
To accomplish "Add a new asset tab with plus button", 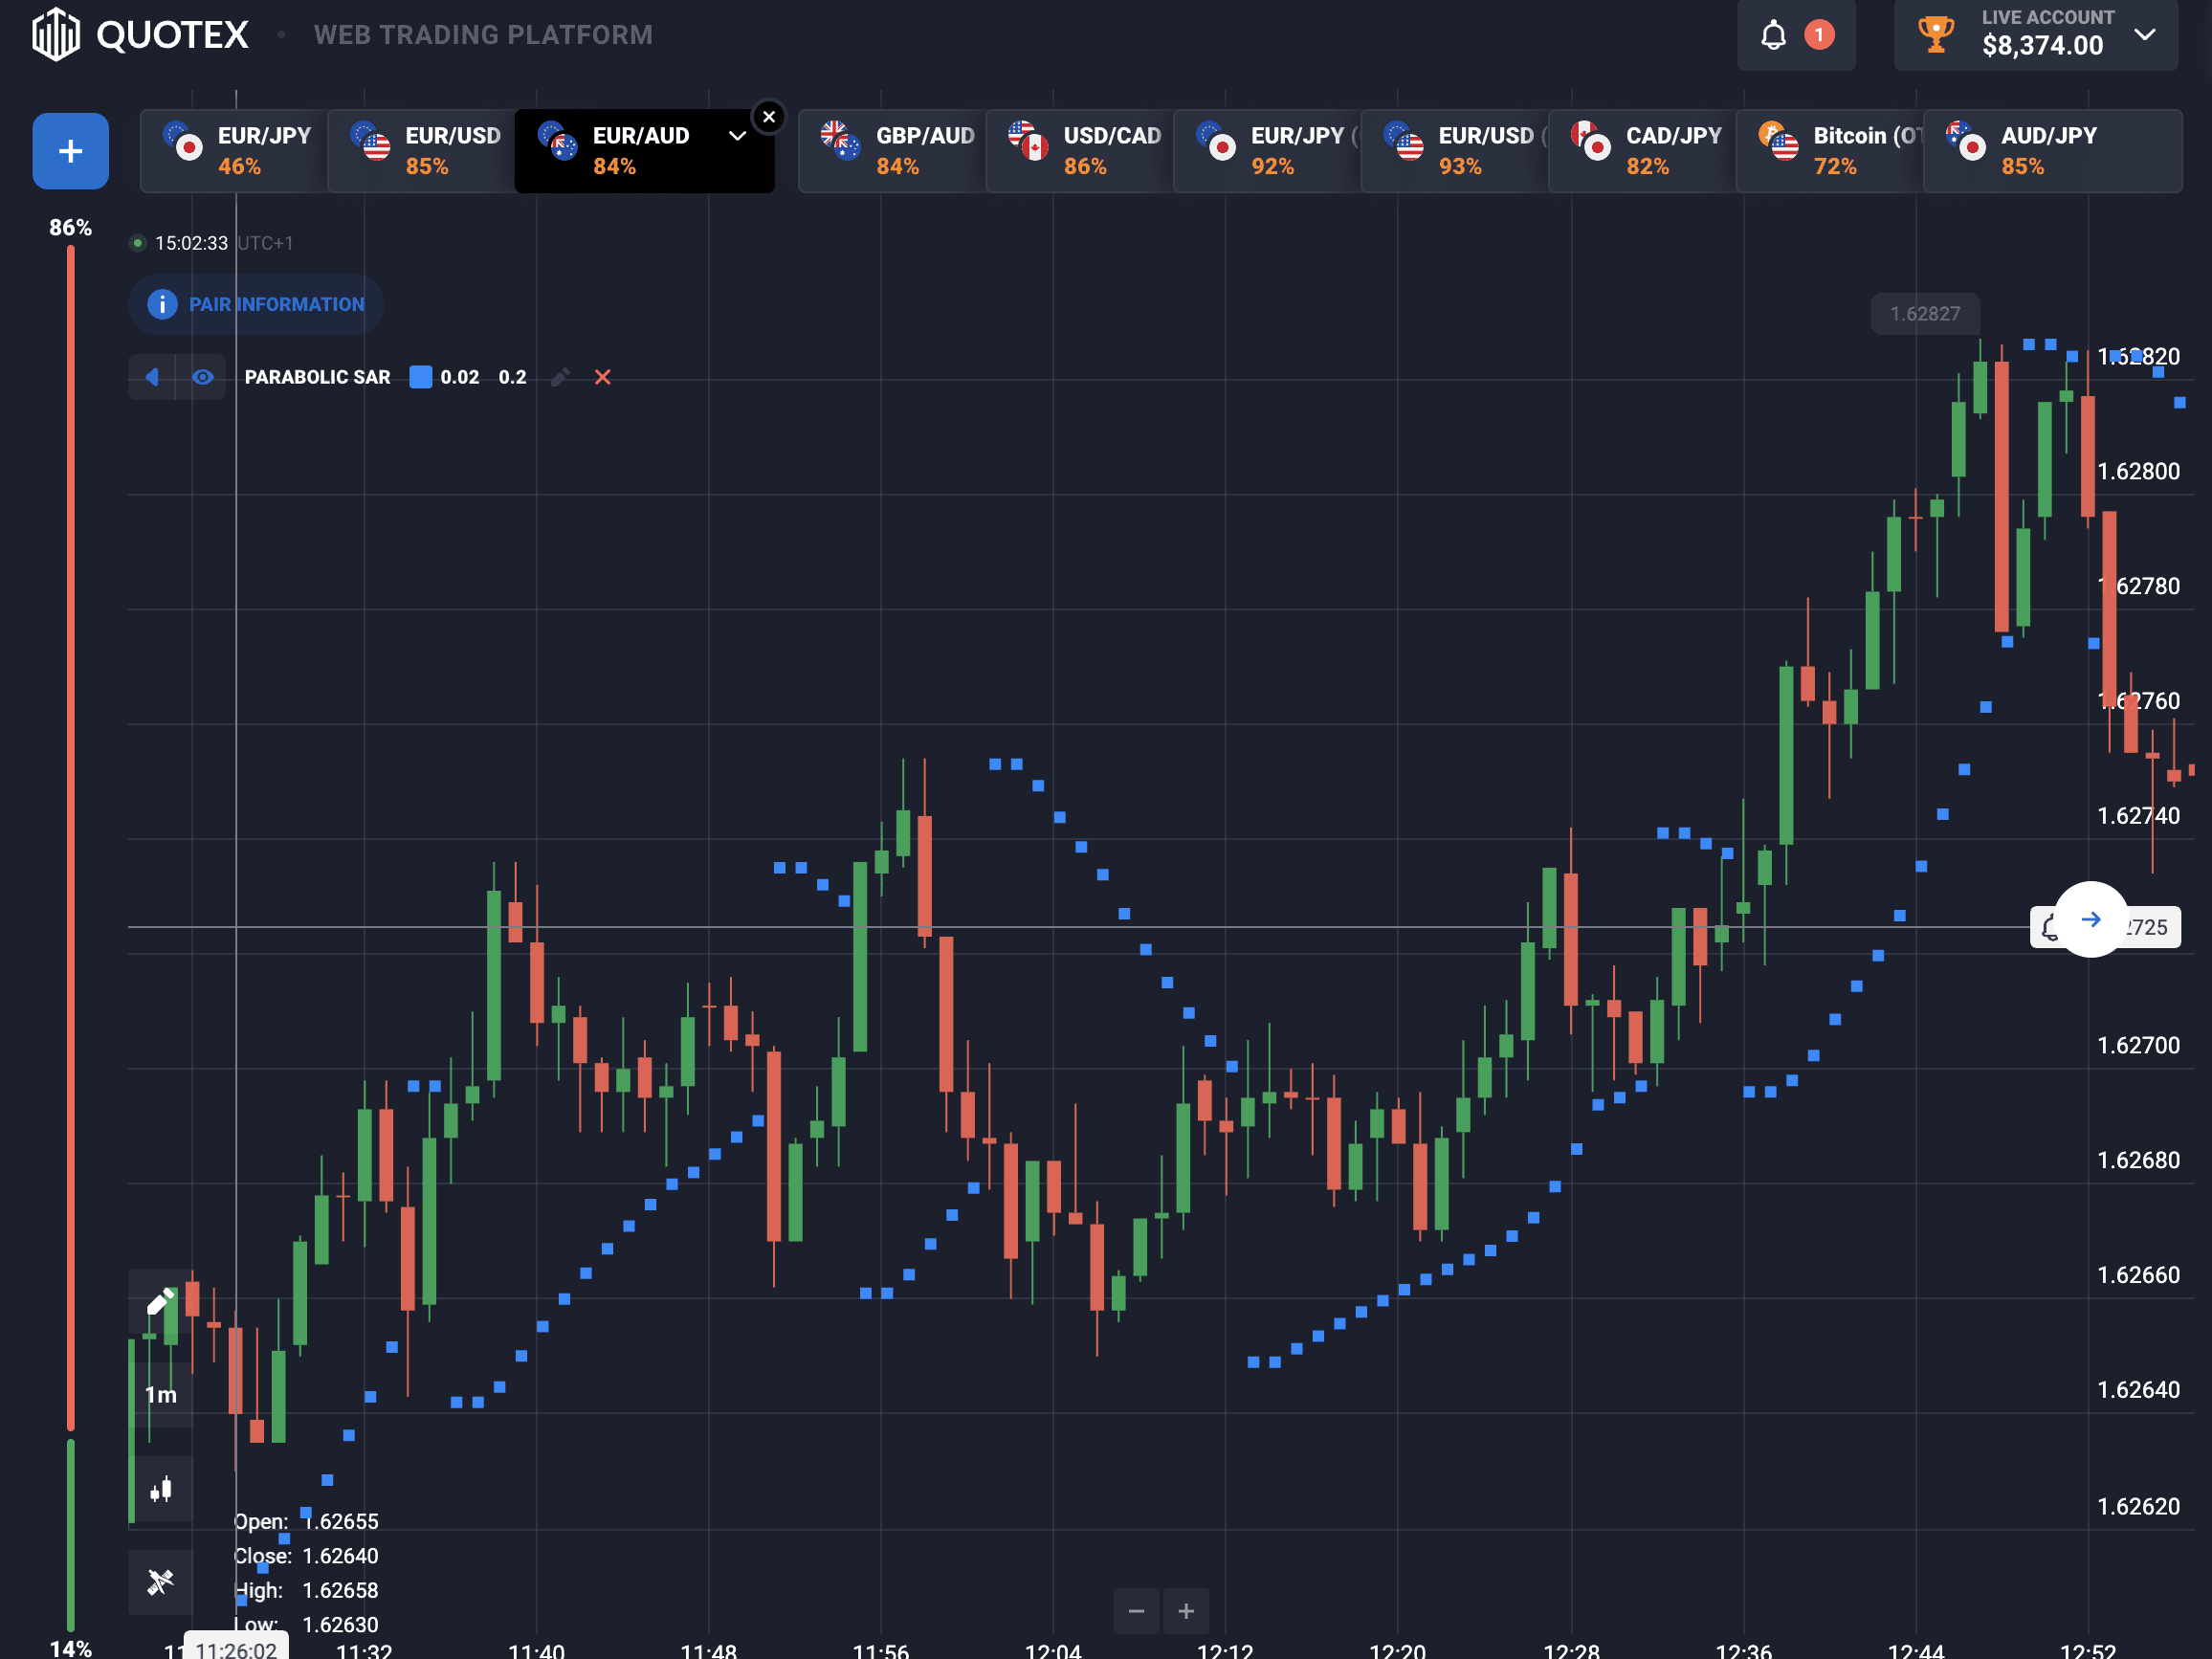I will tap(70, 151).
